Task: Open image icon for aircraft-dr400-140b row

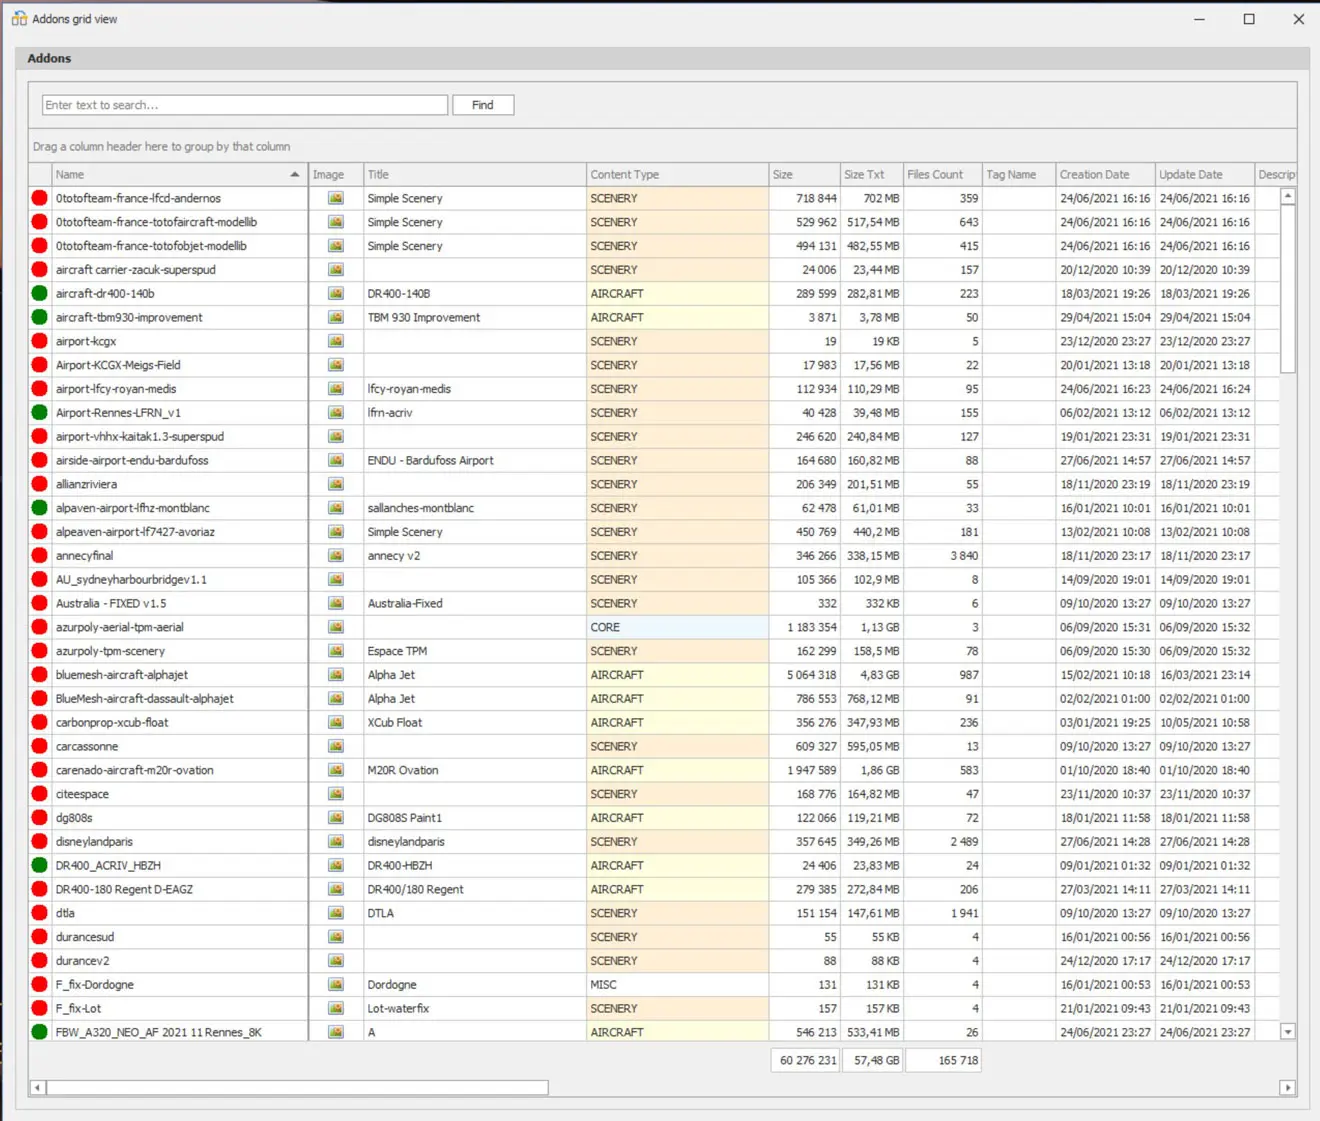Action: point(336,294)
